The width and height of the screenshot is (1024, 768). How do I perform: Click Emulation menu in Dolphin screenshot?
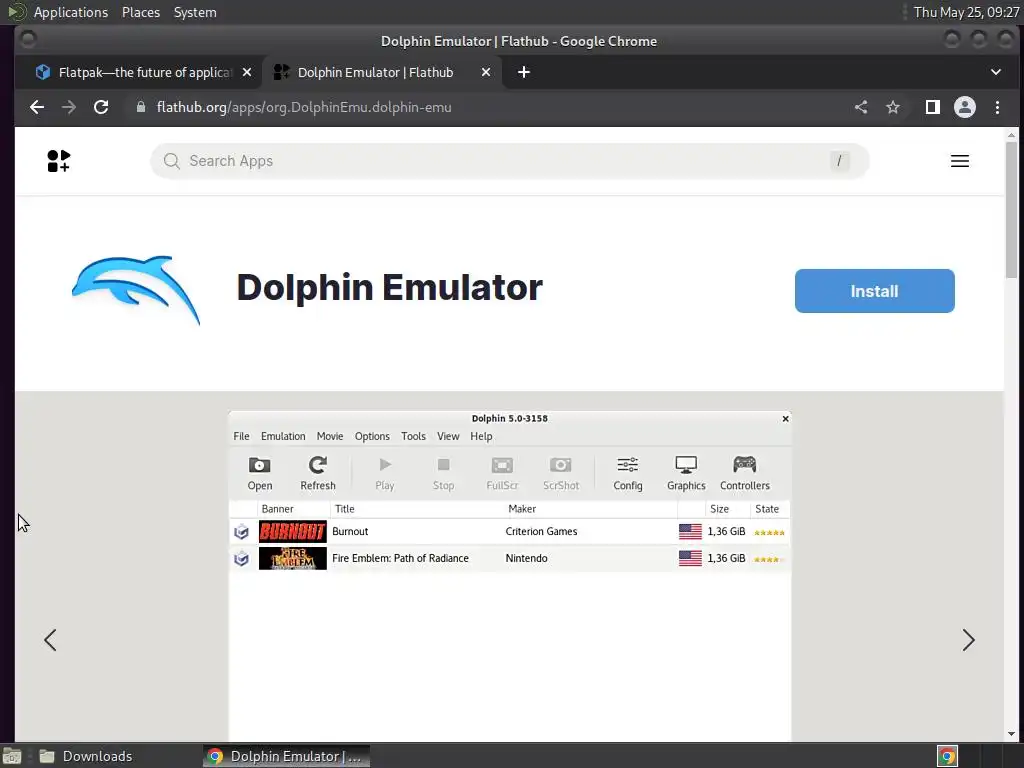tap(283, 436)
